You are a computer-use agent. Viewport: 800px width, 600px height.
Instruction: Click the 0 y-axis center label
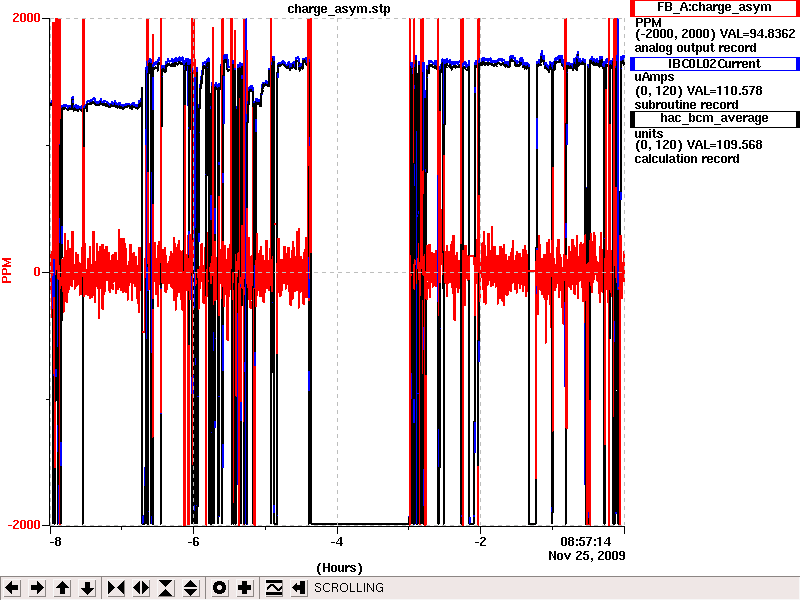tap(37, 272)
